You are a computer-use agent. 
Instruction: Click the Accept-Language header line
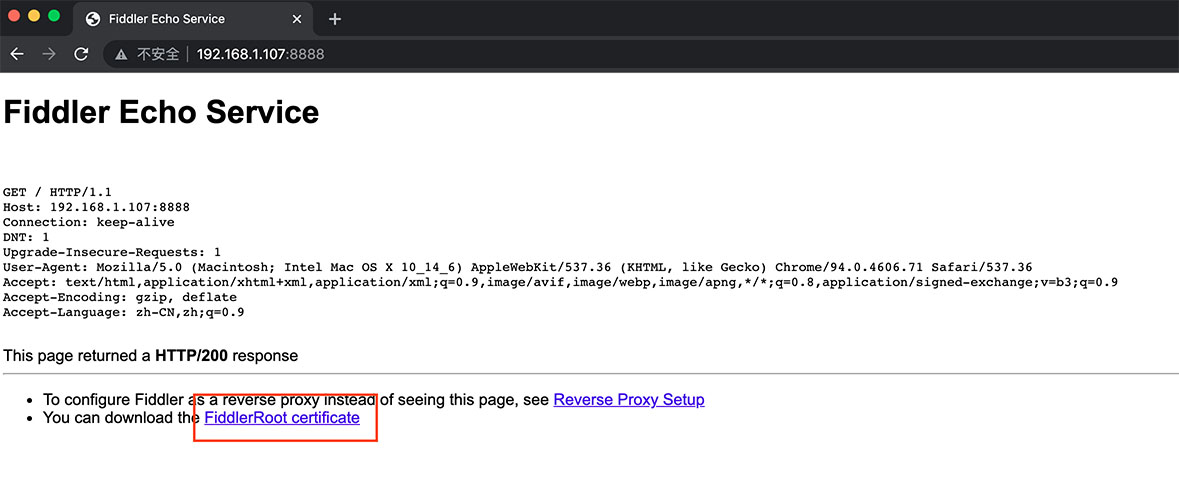pyautogui.click(x=123, y=313)
